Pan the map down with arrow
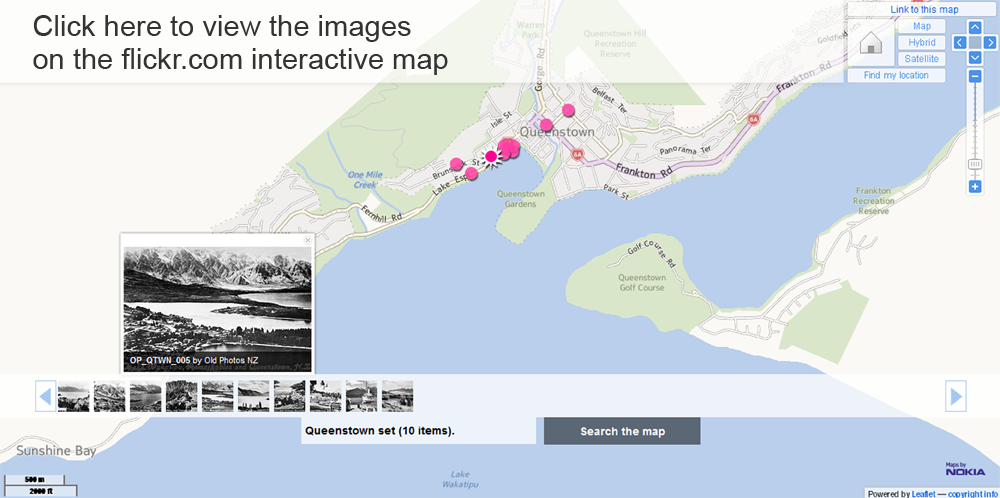Viewport: 1000px width, 498px height. pyautogui.click(x=975, y=58)
